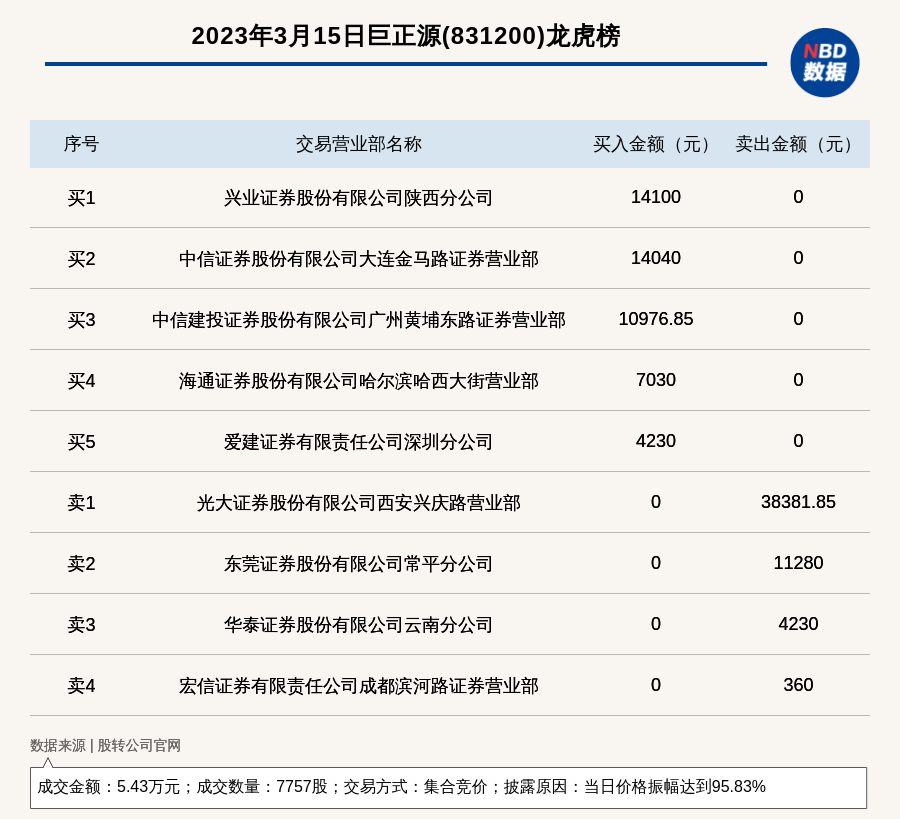Click the 卖4 row label

pos(81,686)
